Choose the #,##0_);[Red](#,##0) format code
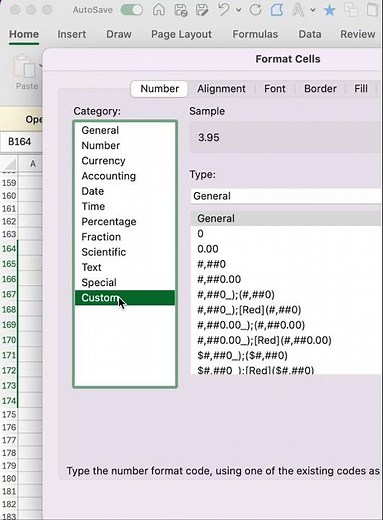 pyautogui.click(x=286, y=310)
